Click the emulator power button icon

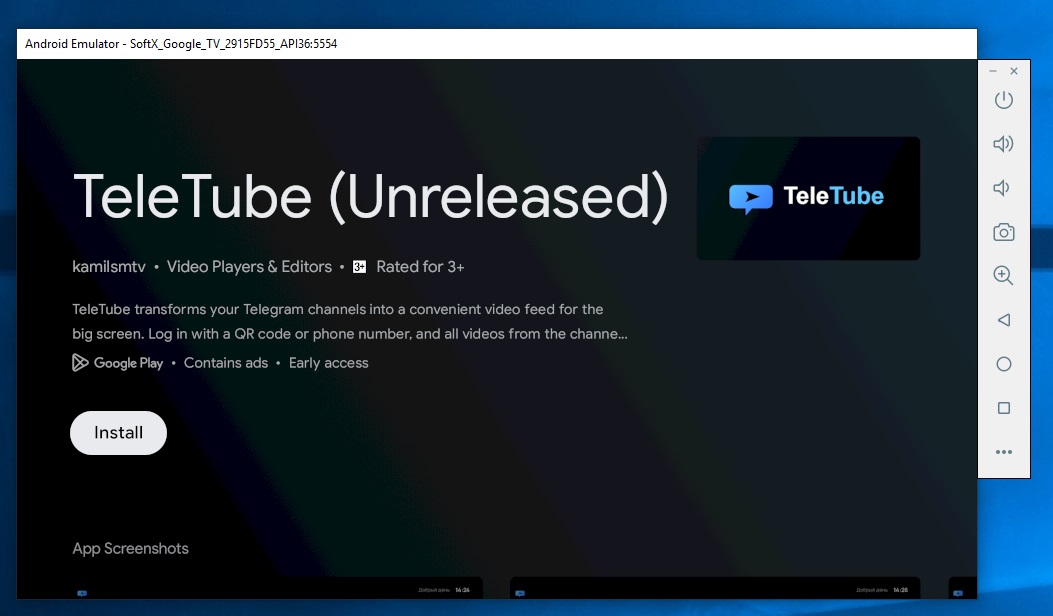coord(1003,100)
